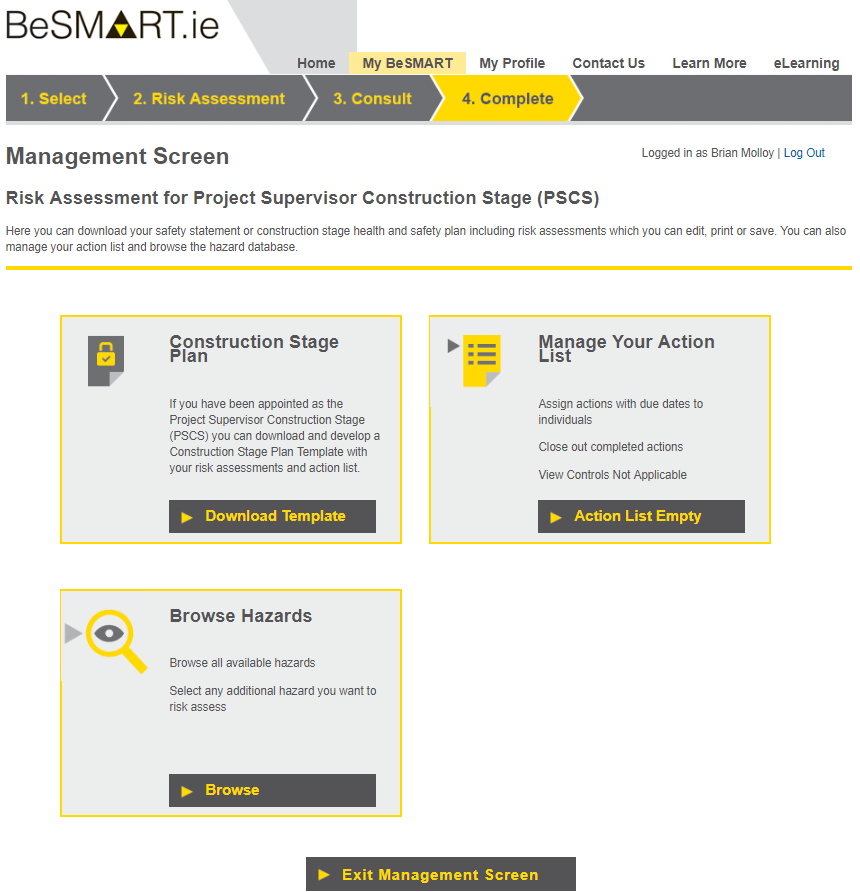The image size is (860, 892).
Task: Click 'Close out completed actions' text
Action: (610, 447)
